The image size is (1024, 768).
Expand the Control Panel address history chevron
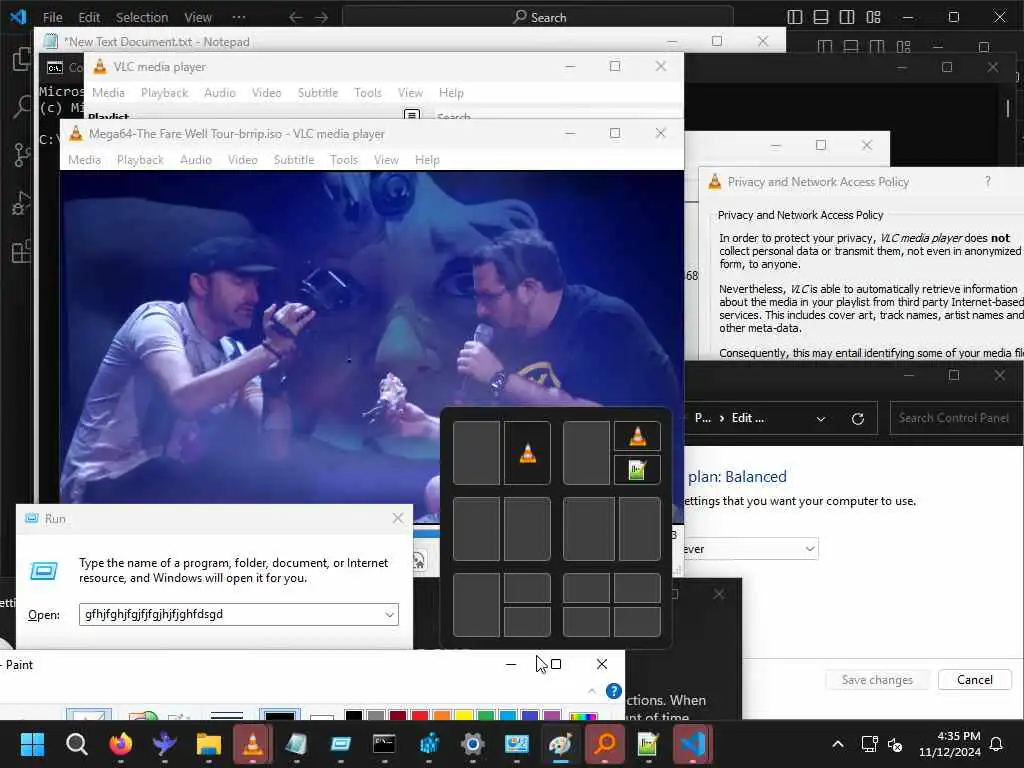coord(821,419)
